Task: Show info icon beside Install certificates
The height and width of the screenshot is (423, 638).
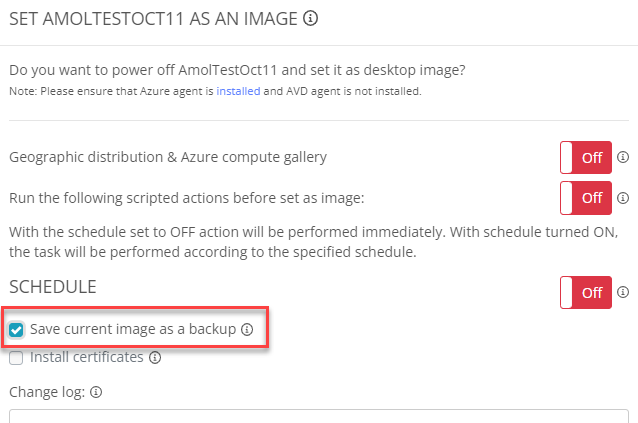Action: [155, 358]
